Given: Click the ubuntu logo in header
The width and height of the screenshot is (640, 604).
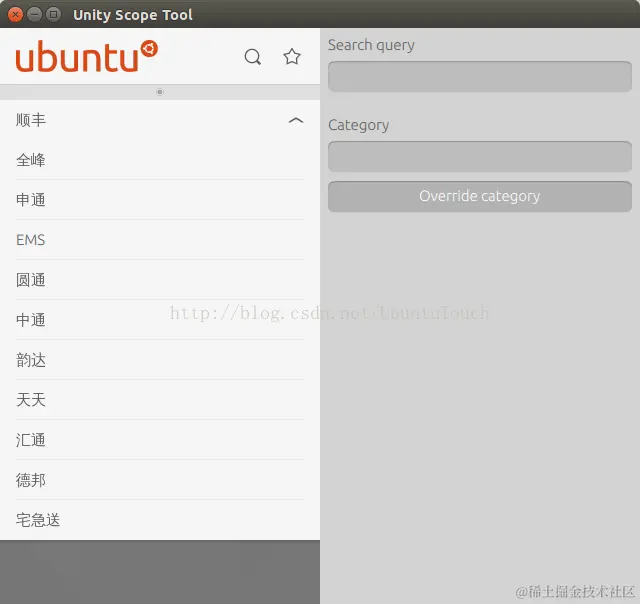Looking at the screenshot, I should 87,56.
